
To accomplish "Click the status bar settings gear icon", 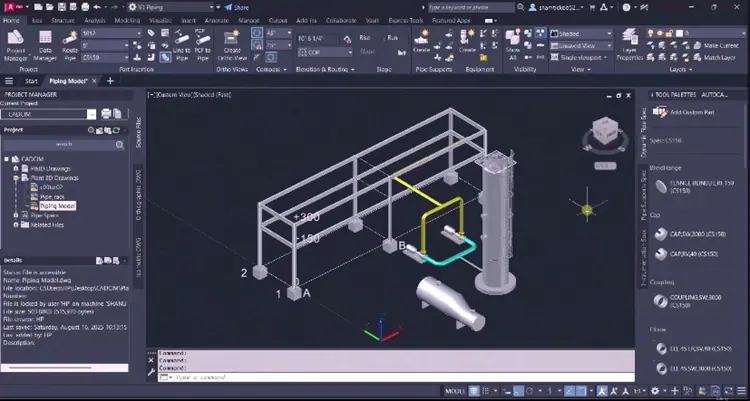I will coord(655,391).
